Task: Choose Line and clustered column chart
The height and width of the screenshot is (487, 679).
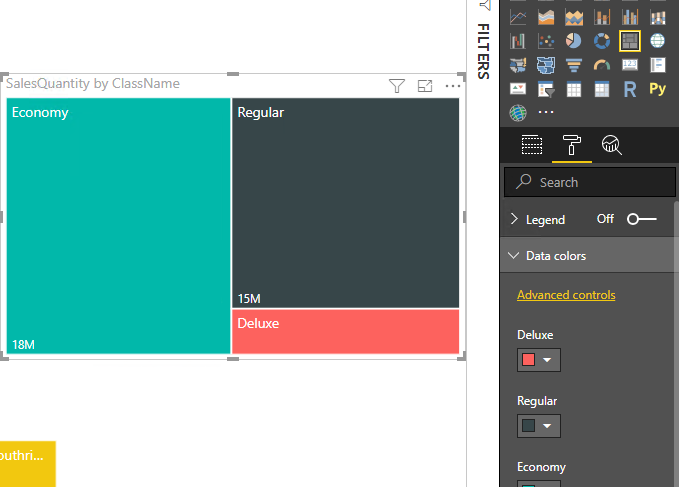Action: point(630,17)
